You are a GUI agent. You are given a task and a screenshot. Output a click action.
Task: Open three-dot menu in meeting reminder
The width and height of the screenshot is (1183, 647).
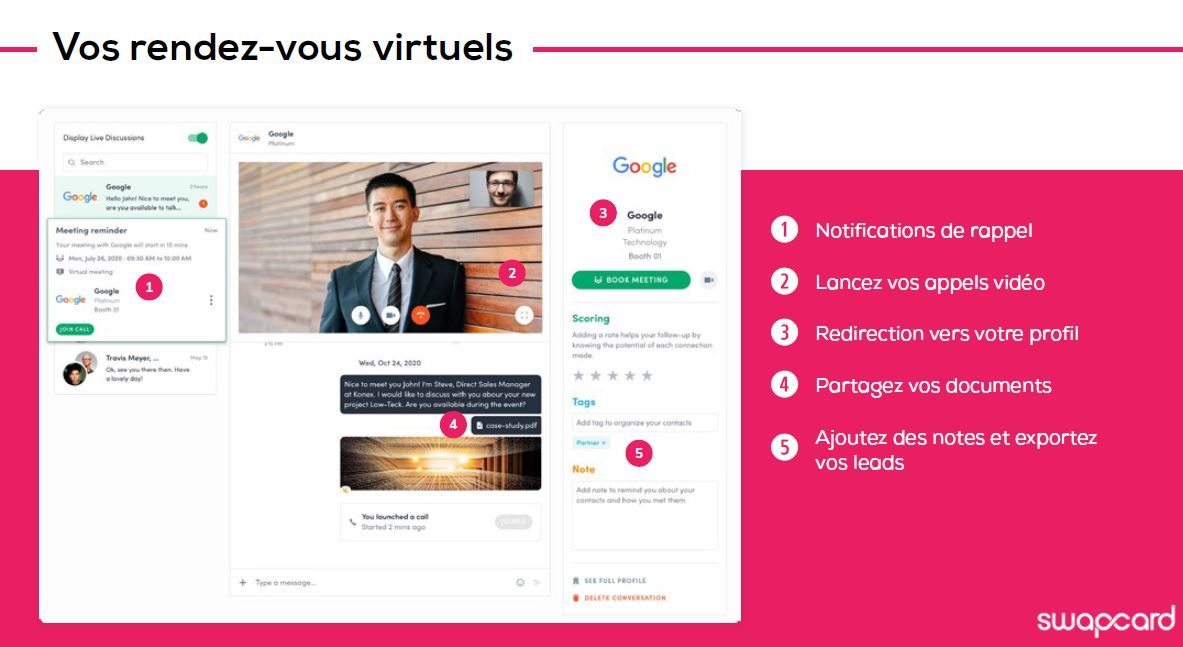pos(210,300)
